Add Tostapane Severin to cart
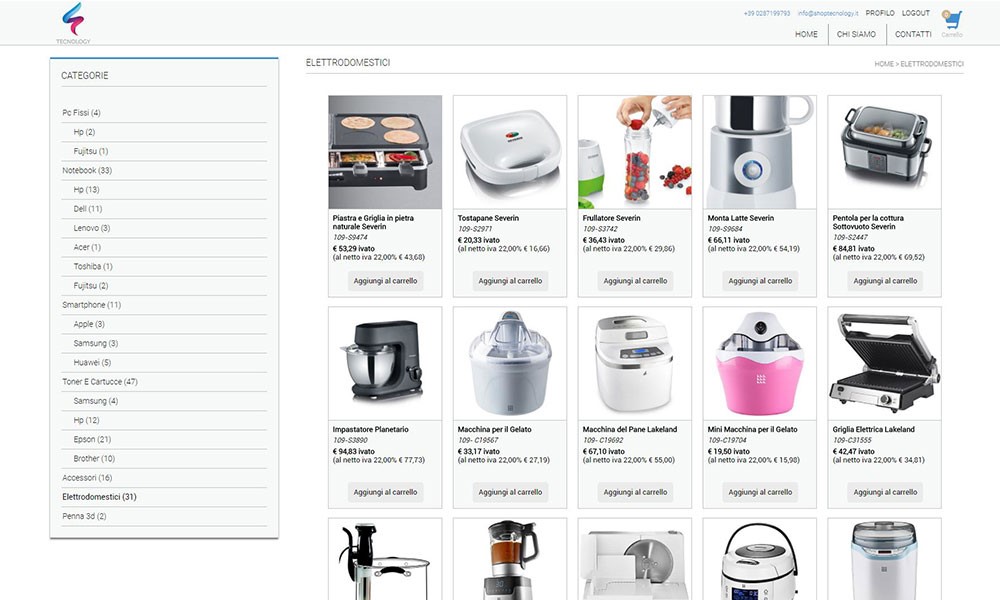This screenshot has height=600, width=1000. click(x=510, y=281)
